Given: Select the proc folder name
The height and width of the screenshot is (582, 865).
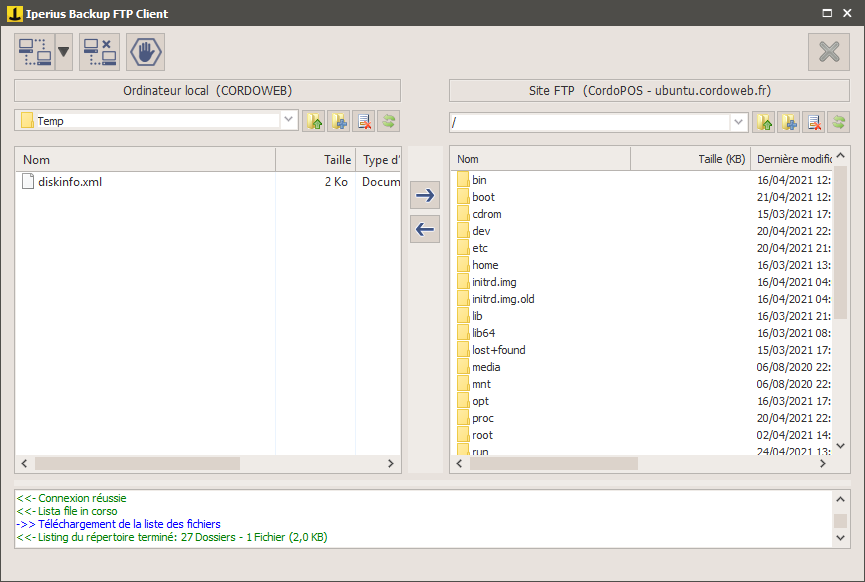Looking at the screenshot, I should tap(483, 418).
